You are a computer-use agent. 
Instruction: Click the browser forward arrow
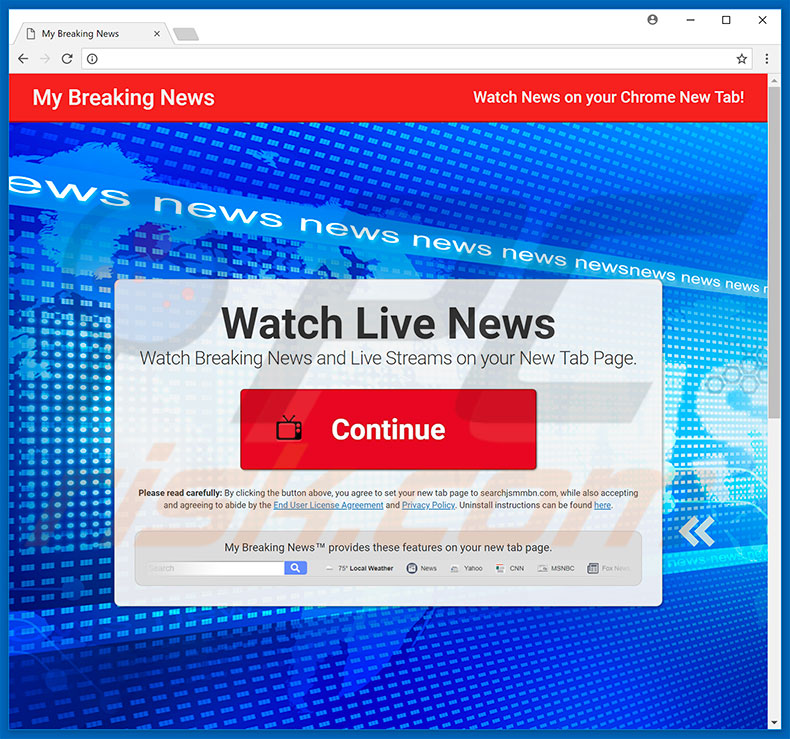(x=45, y=59)
